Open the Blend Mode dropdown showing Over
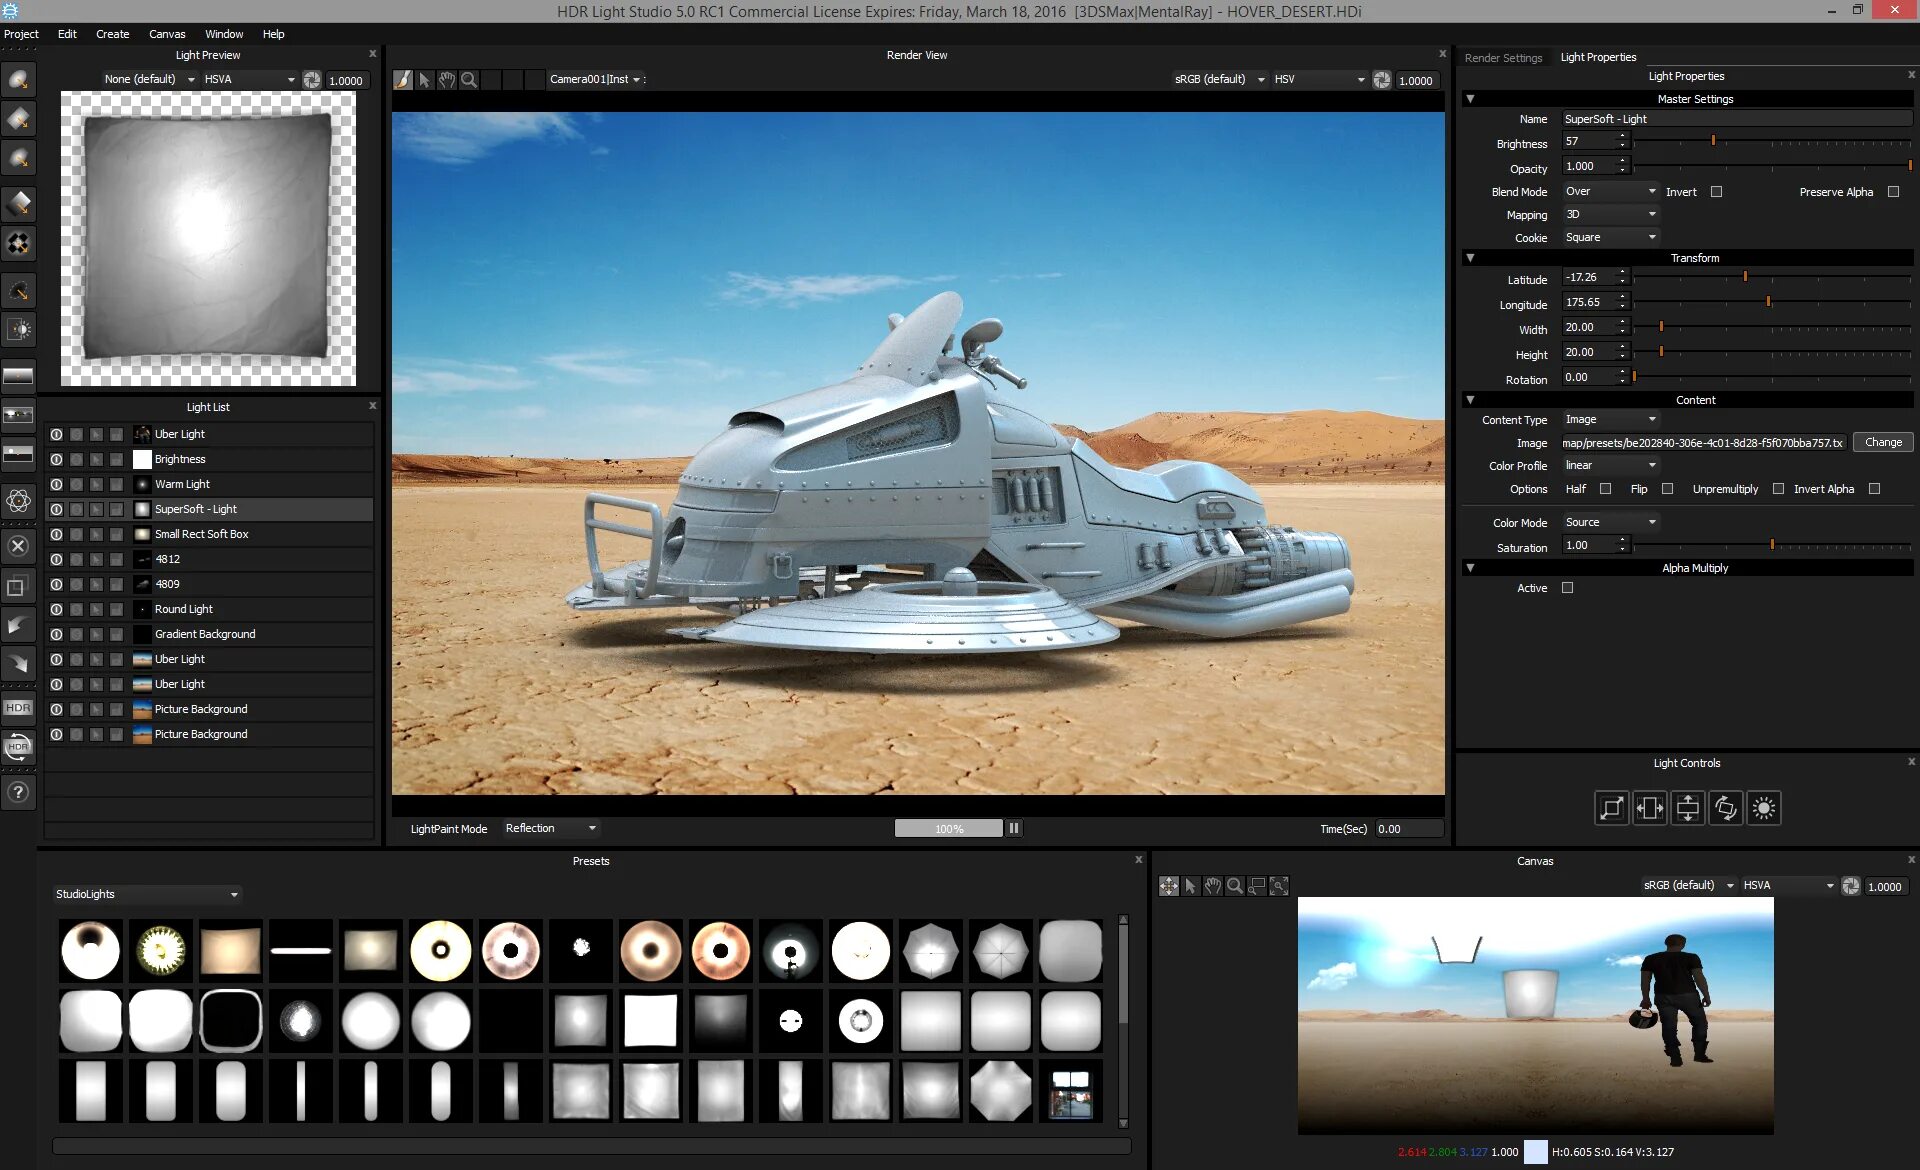Image resolution: width=1920 pixels, height=1170 pixels. point(1610,191)
